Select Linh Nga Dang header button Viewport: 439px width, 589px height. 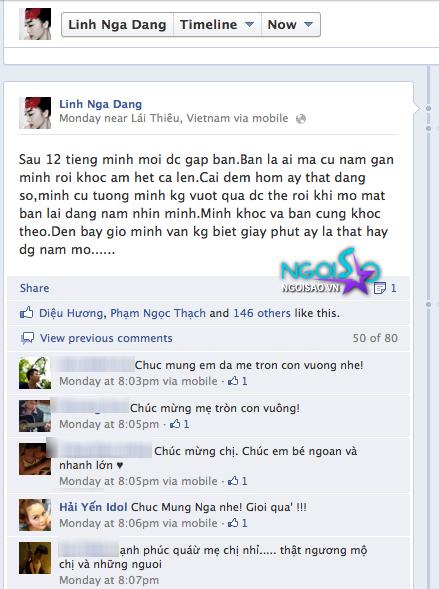click(x=117, y=24)
